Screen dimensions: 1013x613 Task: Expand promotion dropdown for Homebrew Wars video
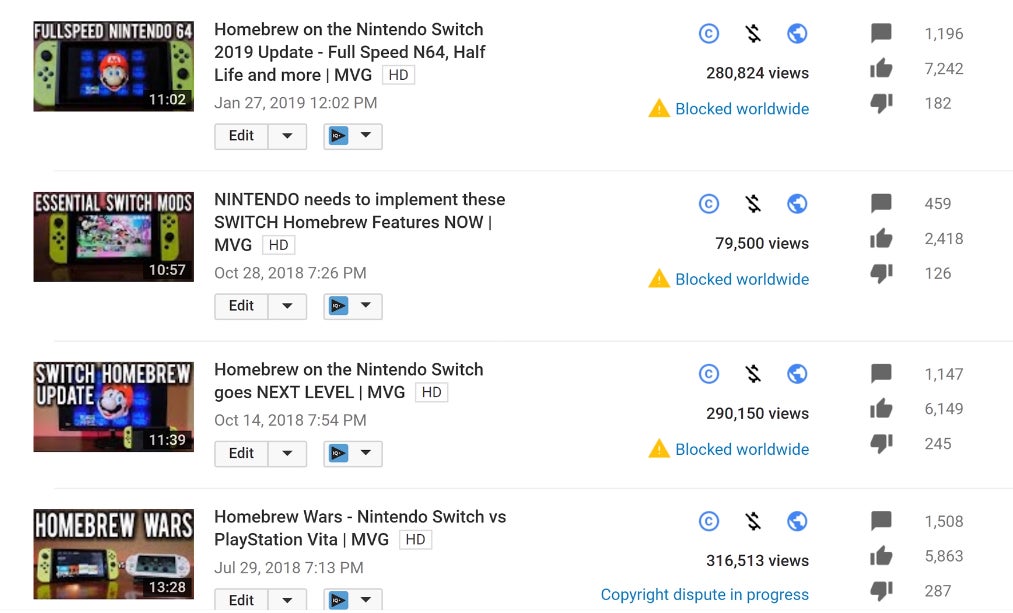[353, 600]
